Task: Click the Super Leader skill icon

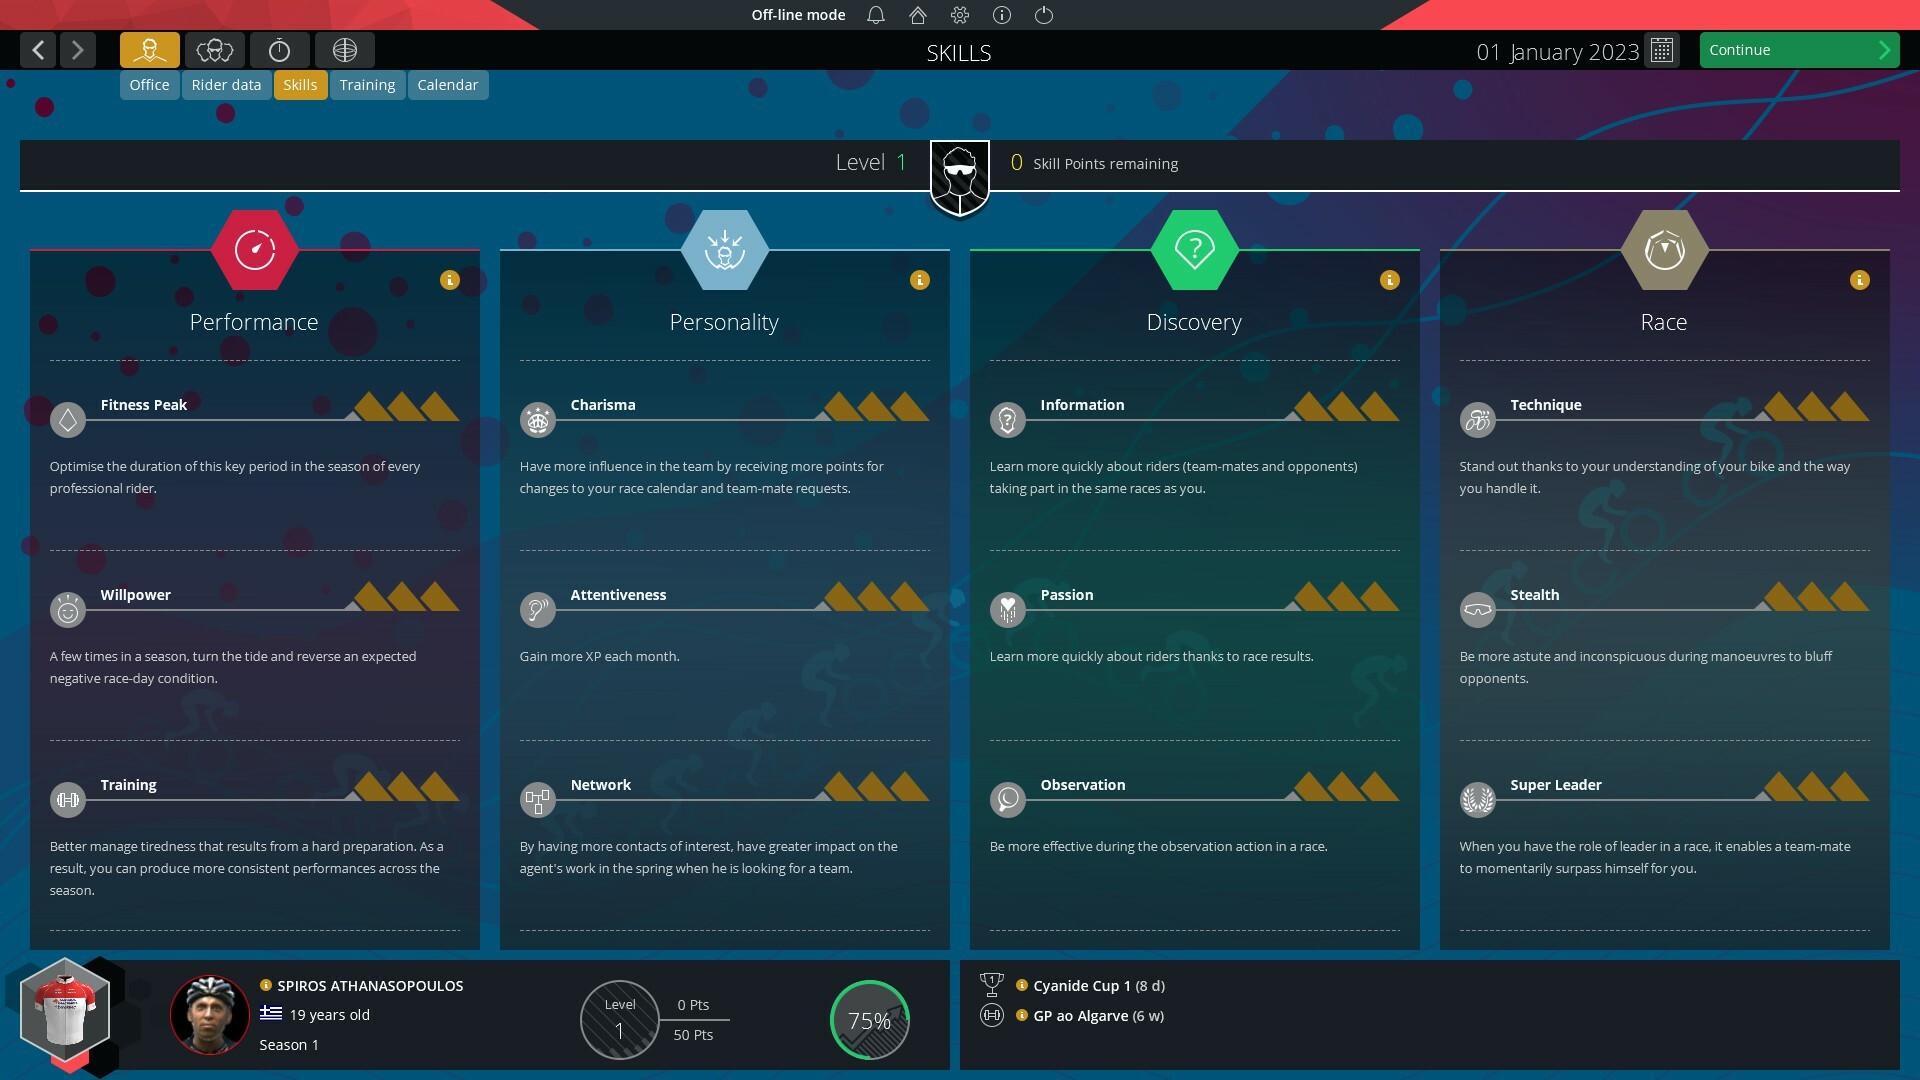Action: click(x=1476, y=798)
